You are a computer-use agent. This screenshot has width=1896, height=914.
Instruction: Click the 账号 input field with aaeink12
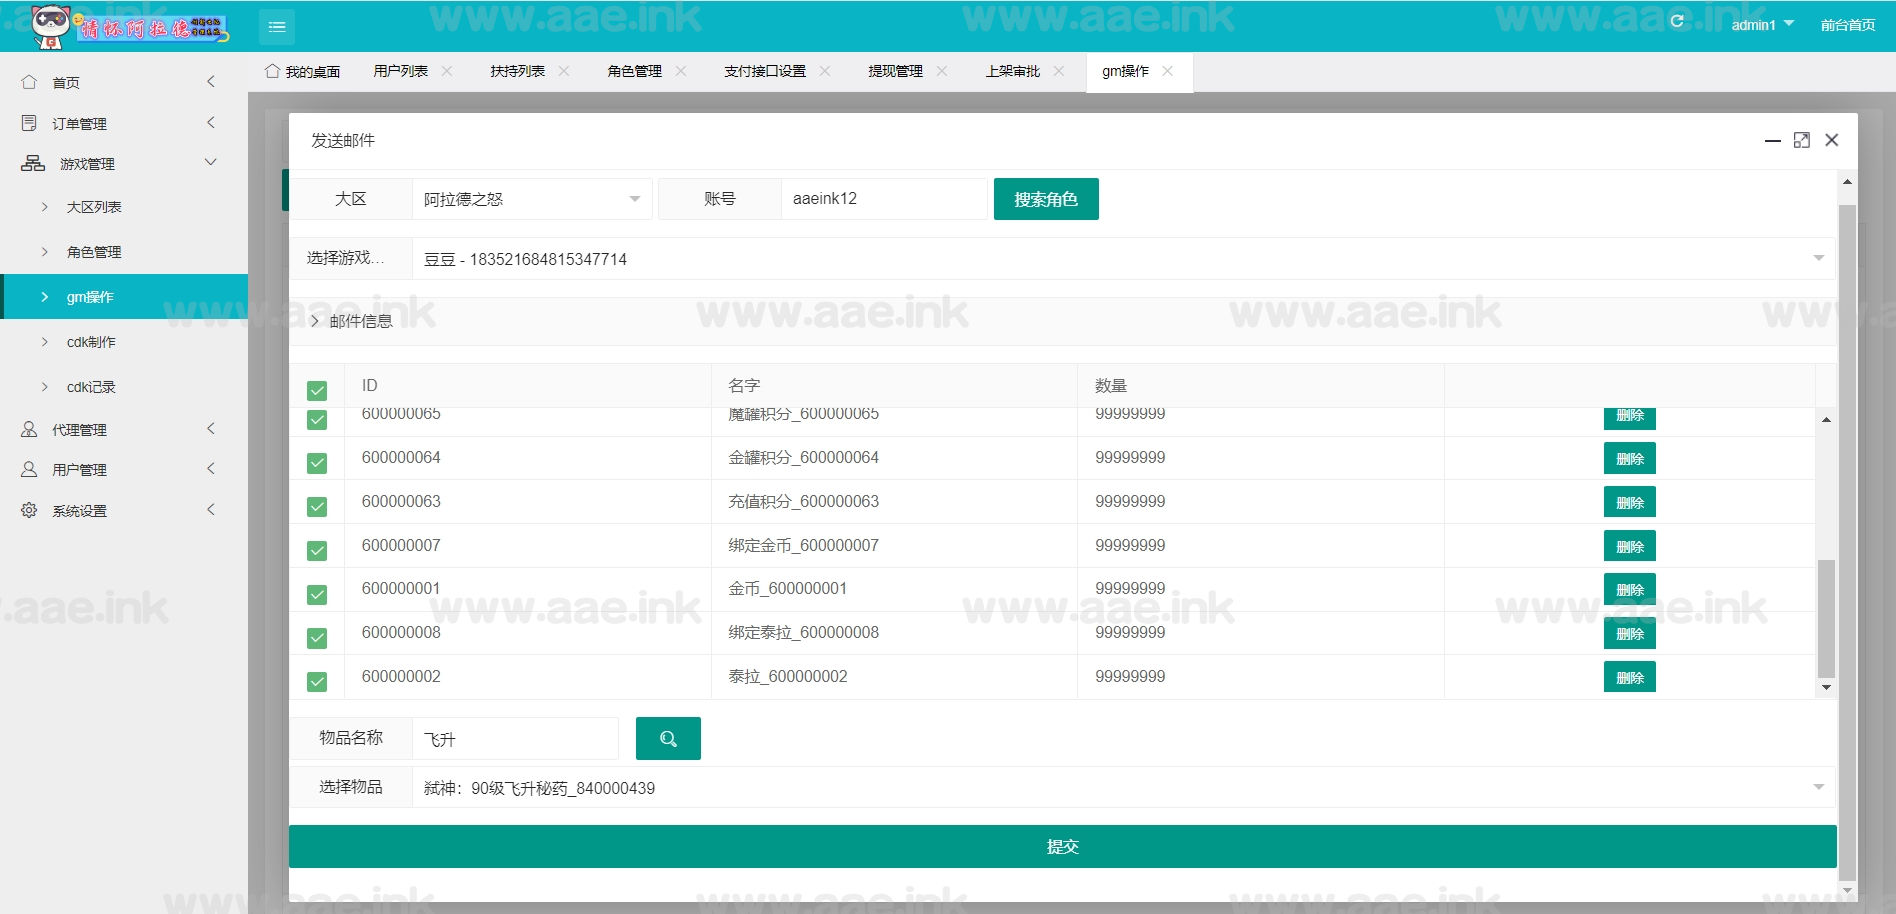point(884,199)
